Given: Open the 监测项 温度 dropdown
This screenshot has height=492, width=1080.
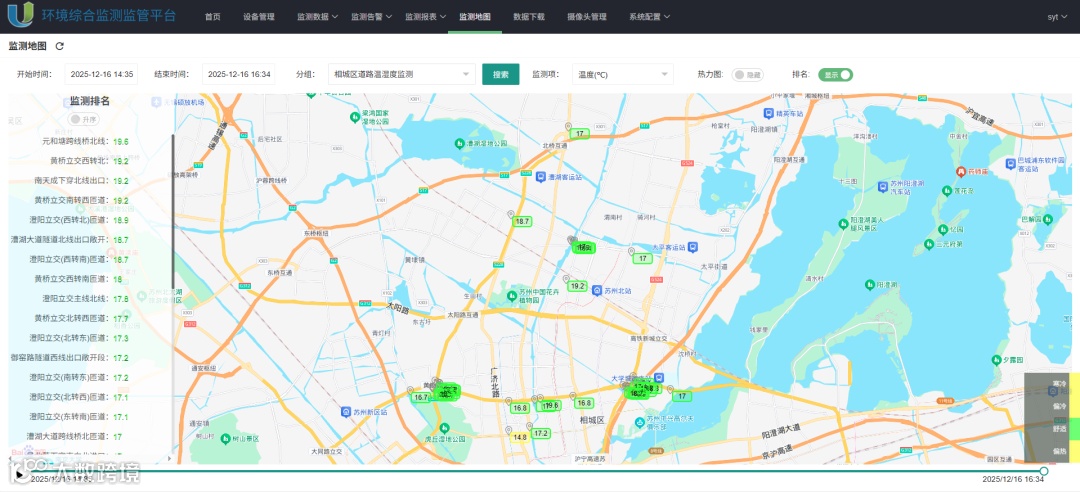Looking at the screenshot, I should (x=623, y=74).
